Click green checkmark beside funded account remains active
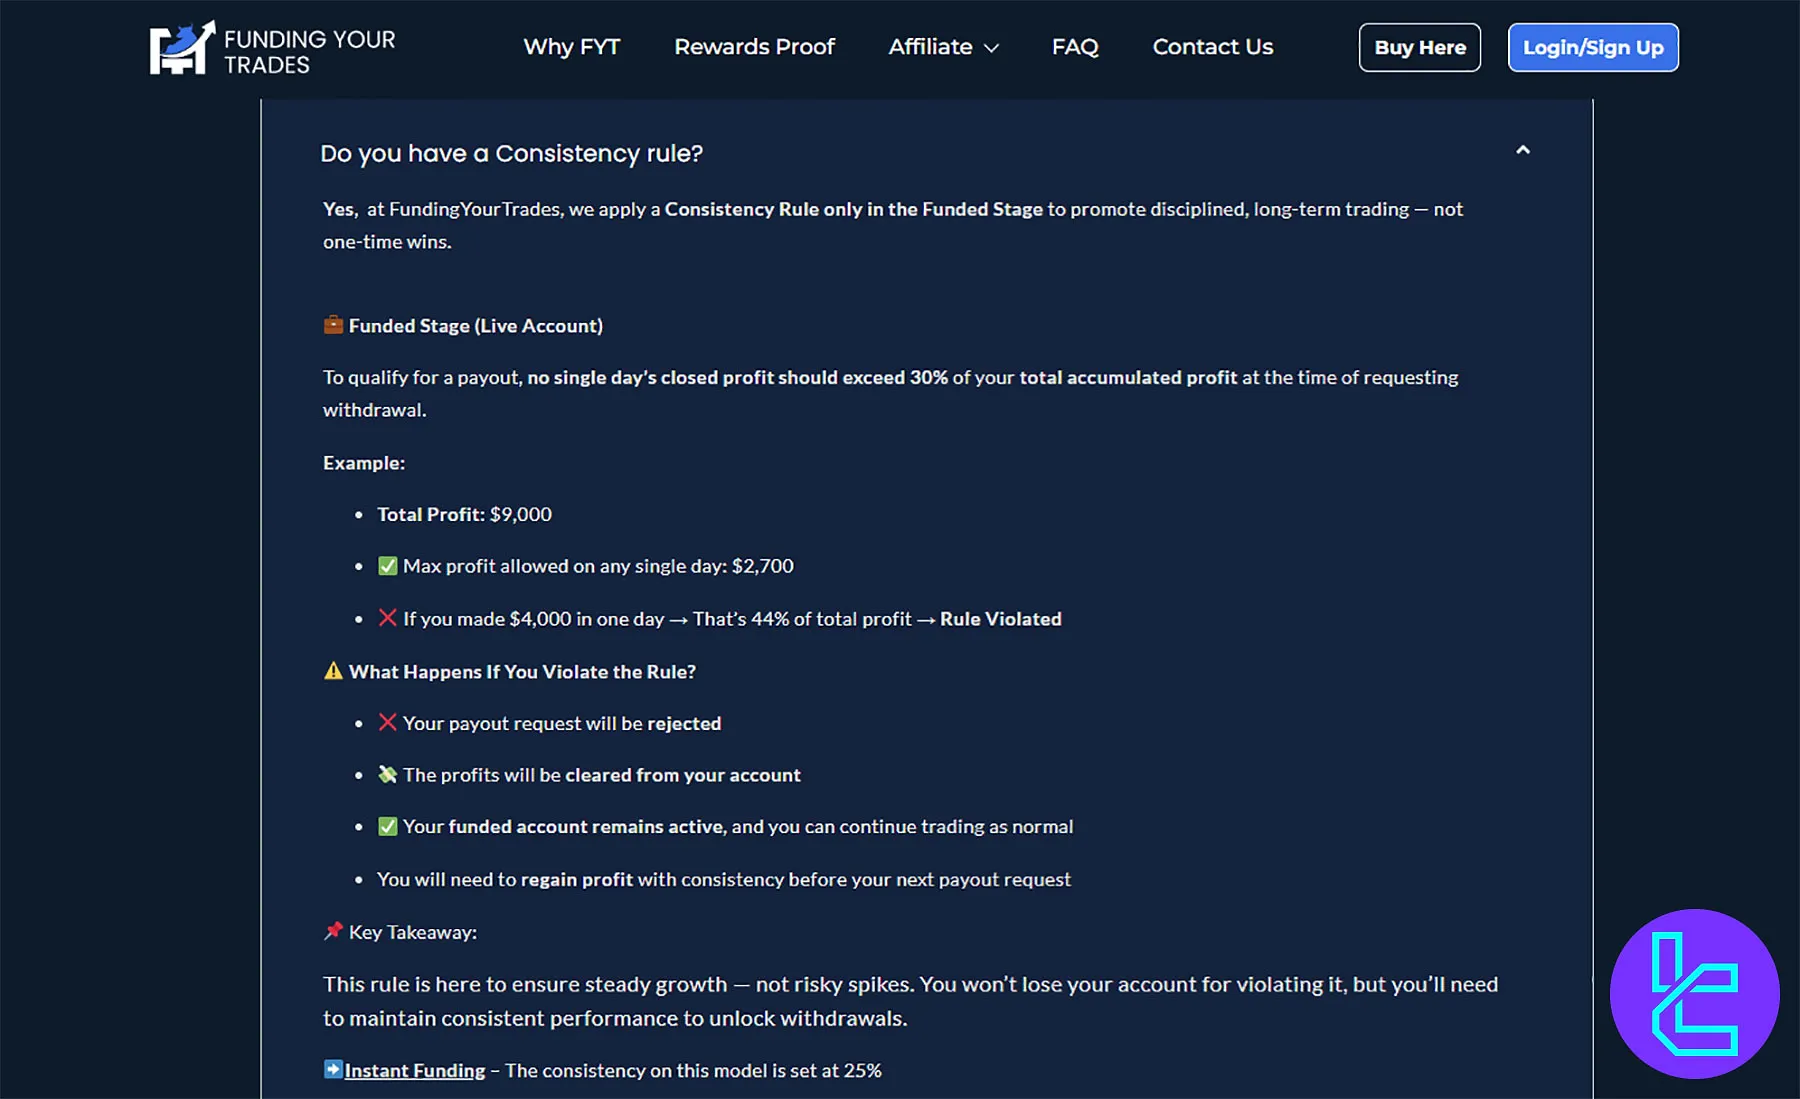The image size is (1800, 1099). pos(387,826)
